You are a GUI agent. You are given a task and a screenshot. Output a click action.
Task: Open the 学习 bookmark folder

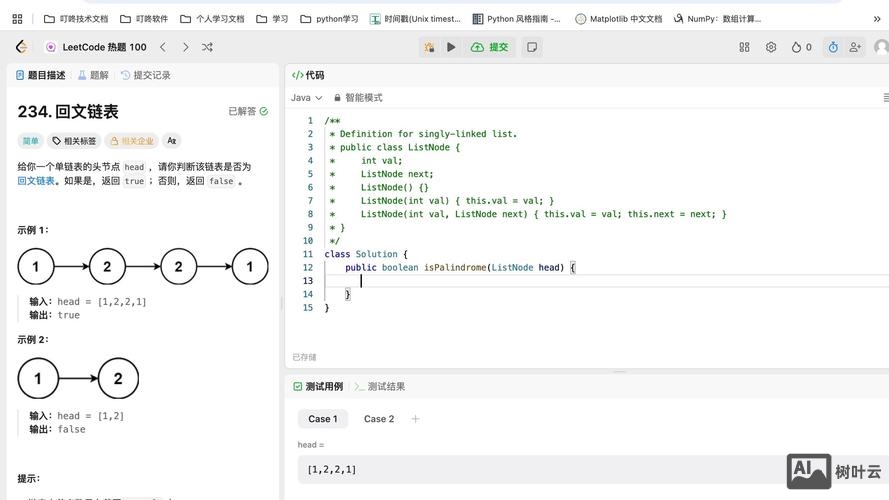(272, 19)
